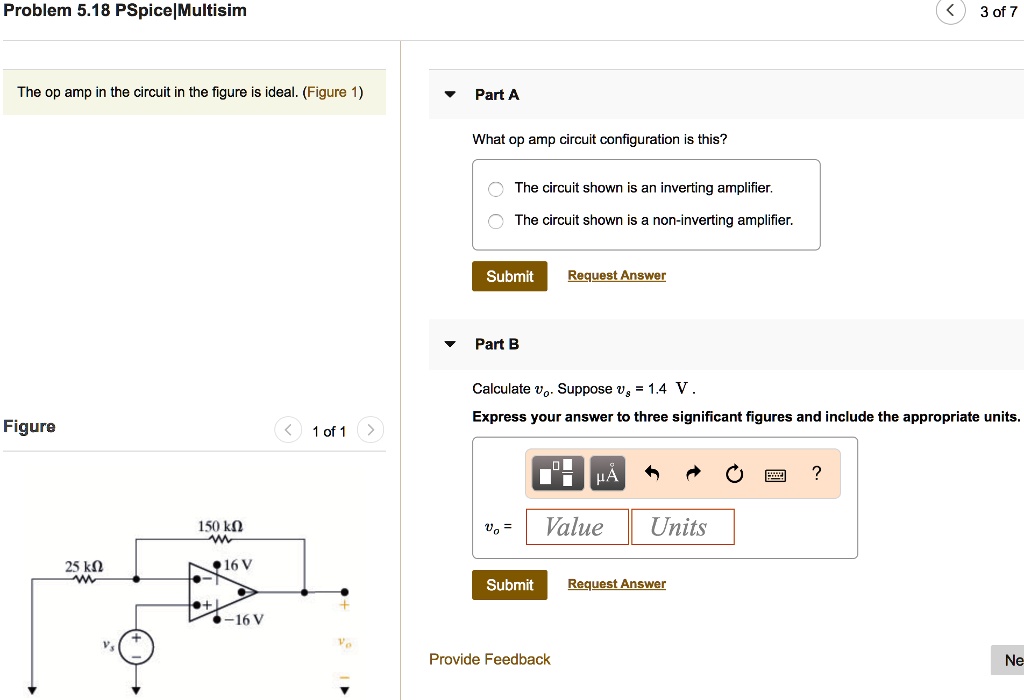Select inverting amplifier radio option
Image resolution: width=1024 pixels, height=700 pixels.
tap(496, 189)
